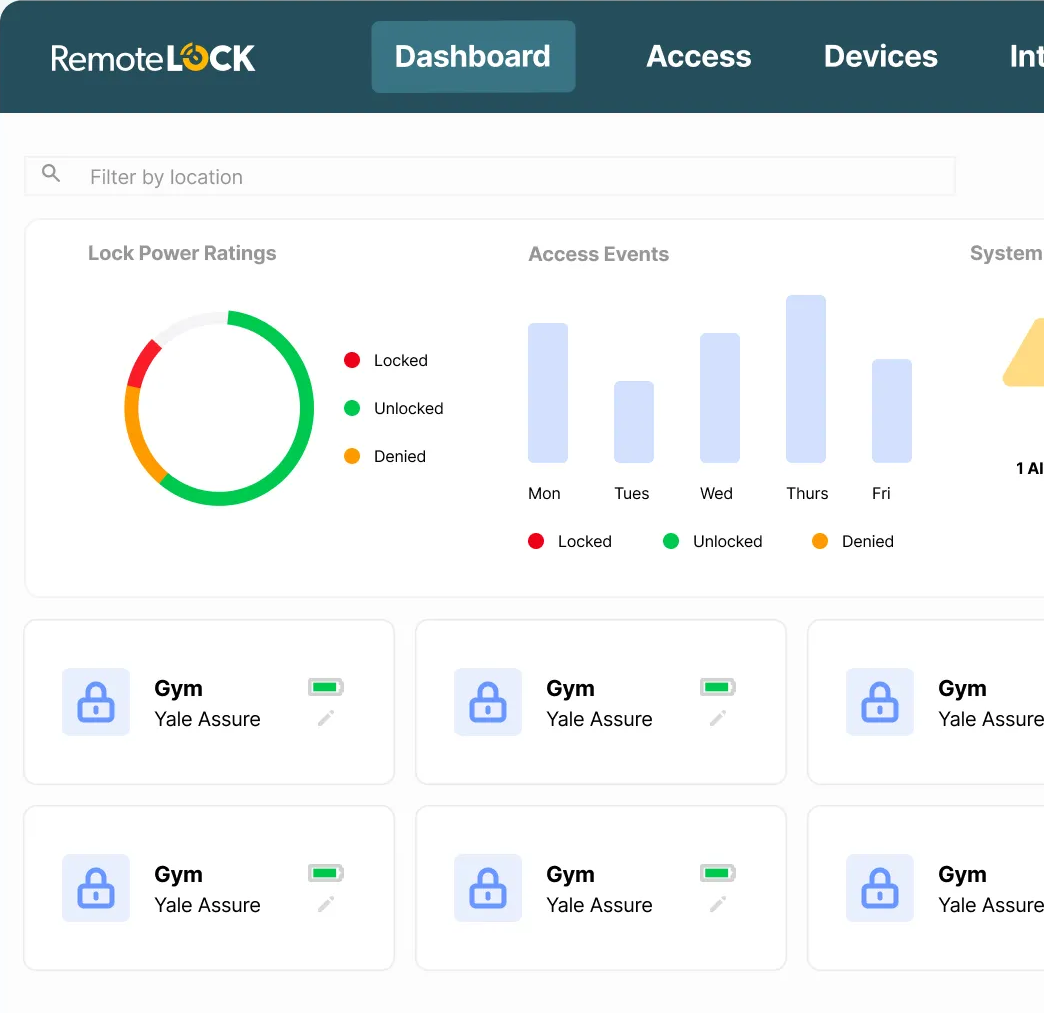Click lock icon in bottom-left Gym card

click(x=96, y=888)
